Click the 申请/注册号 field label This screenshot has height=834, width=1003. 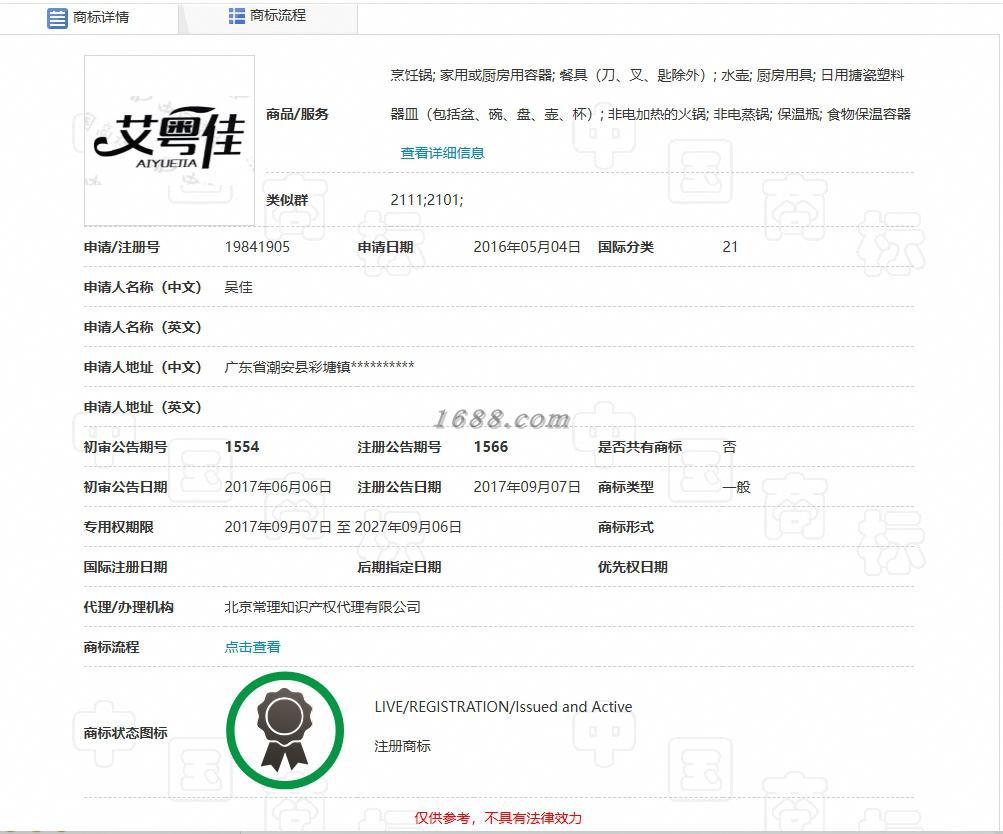point(122,247)
